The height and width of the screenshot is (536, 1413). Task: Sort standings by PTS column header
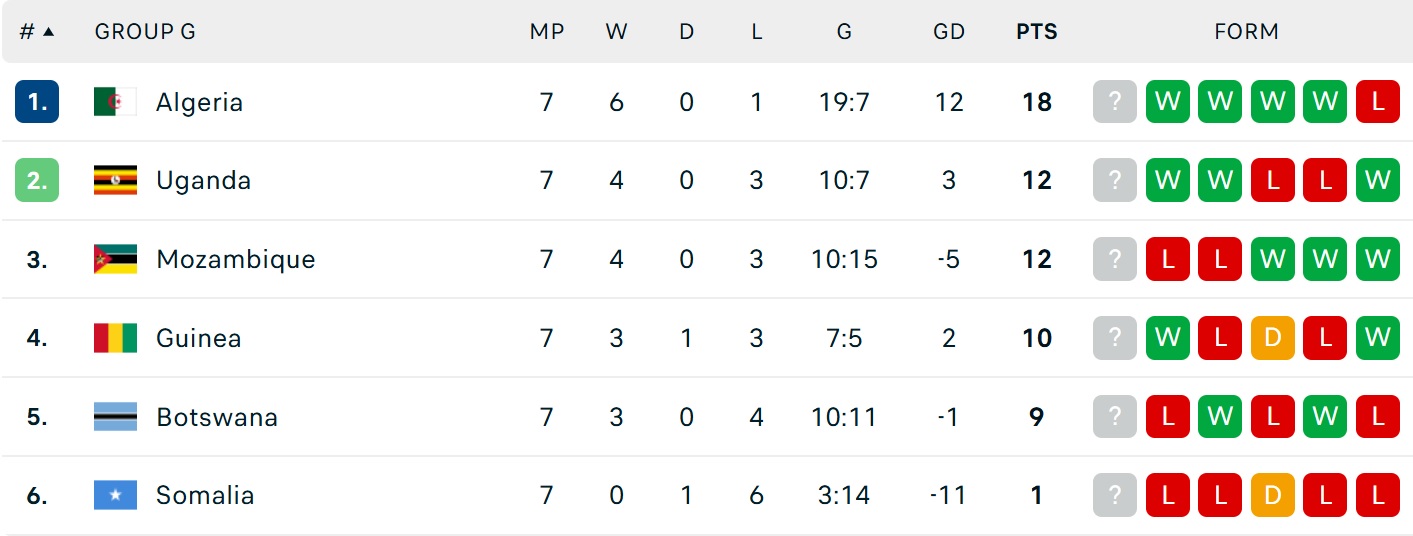(1037, 32)
